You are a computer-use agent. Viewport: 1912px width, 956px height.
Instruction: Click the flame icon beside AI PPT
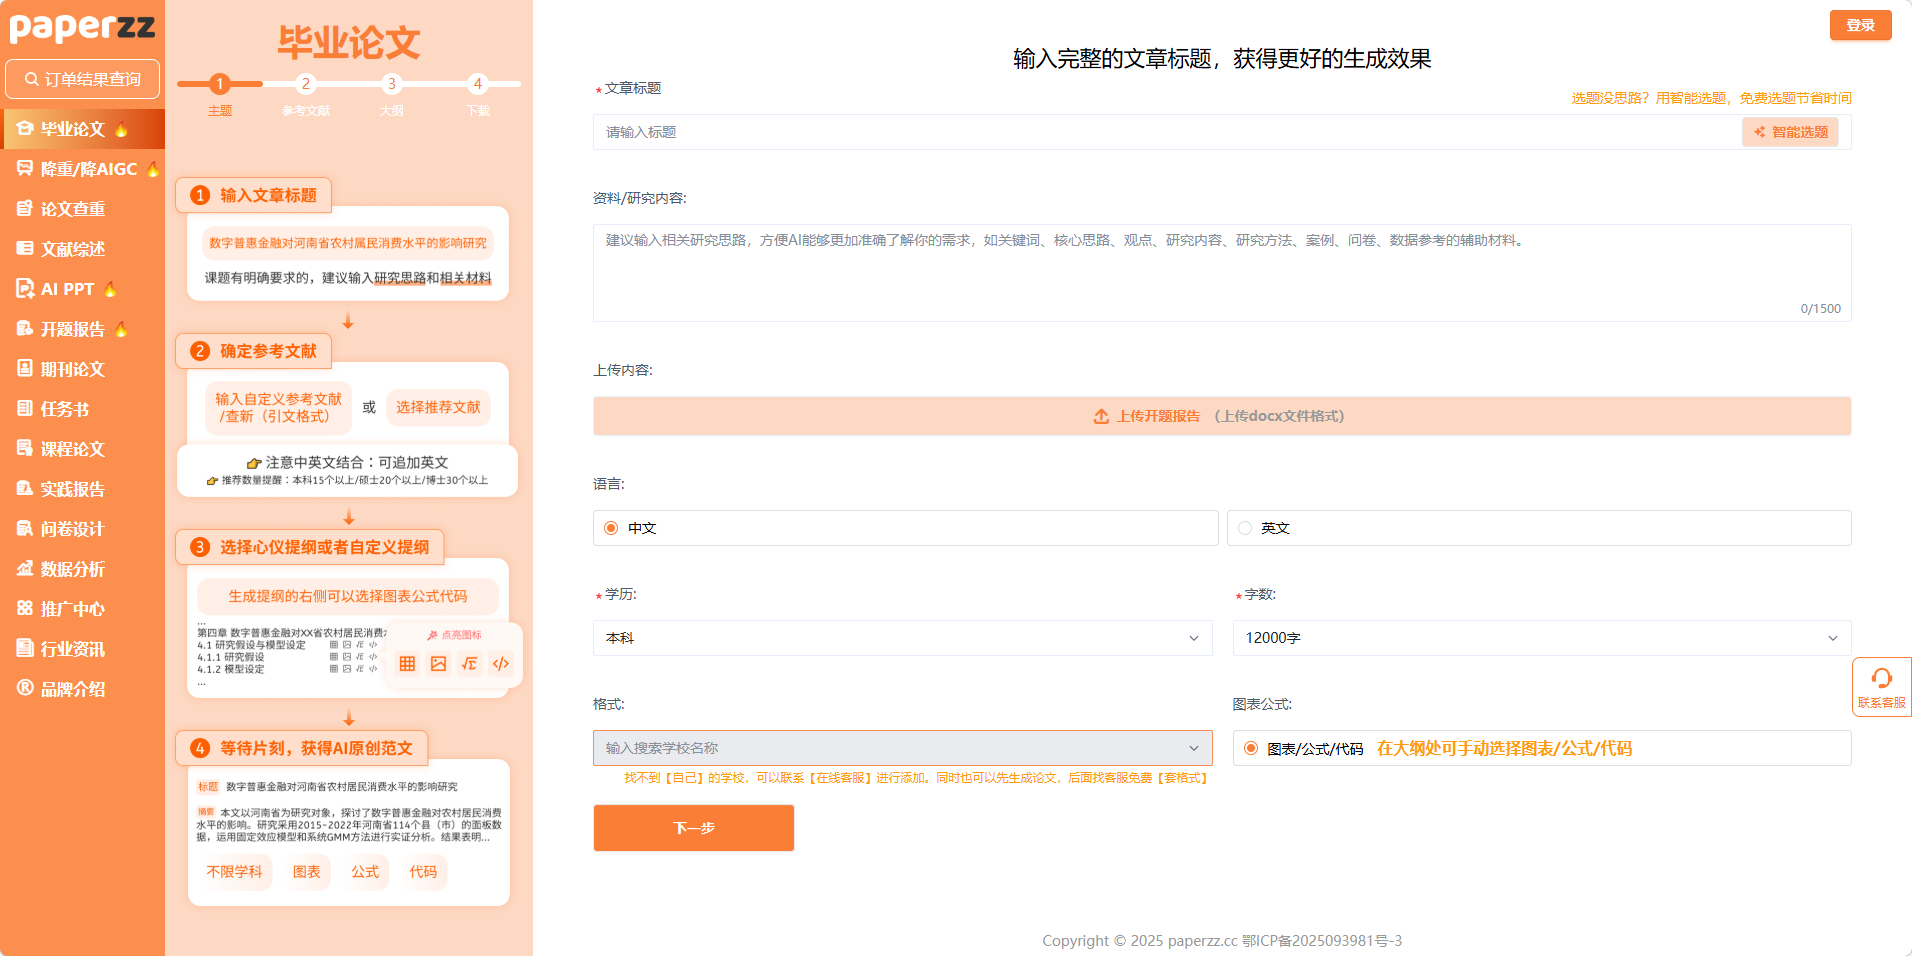[x=110, y=289]
